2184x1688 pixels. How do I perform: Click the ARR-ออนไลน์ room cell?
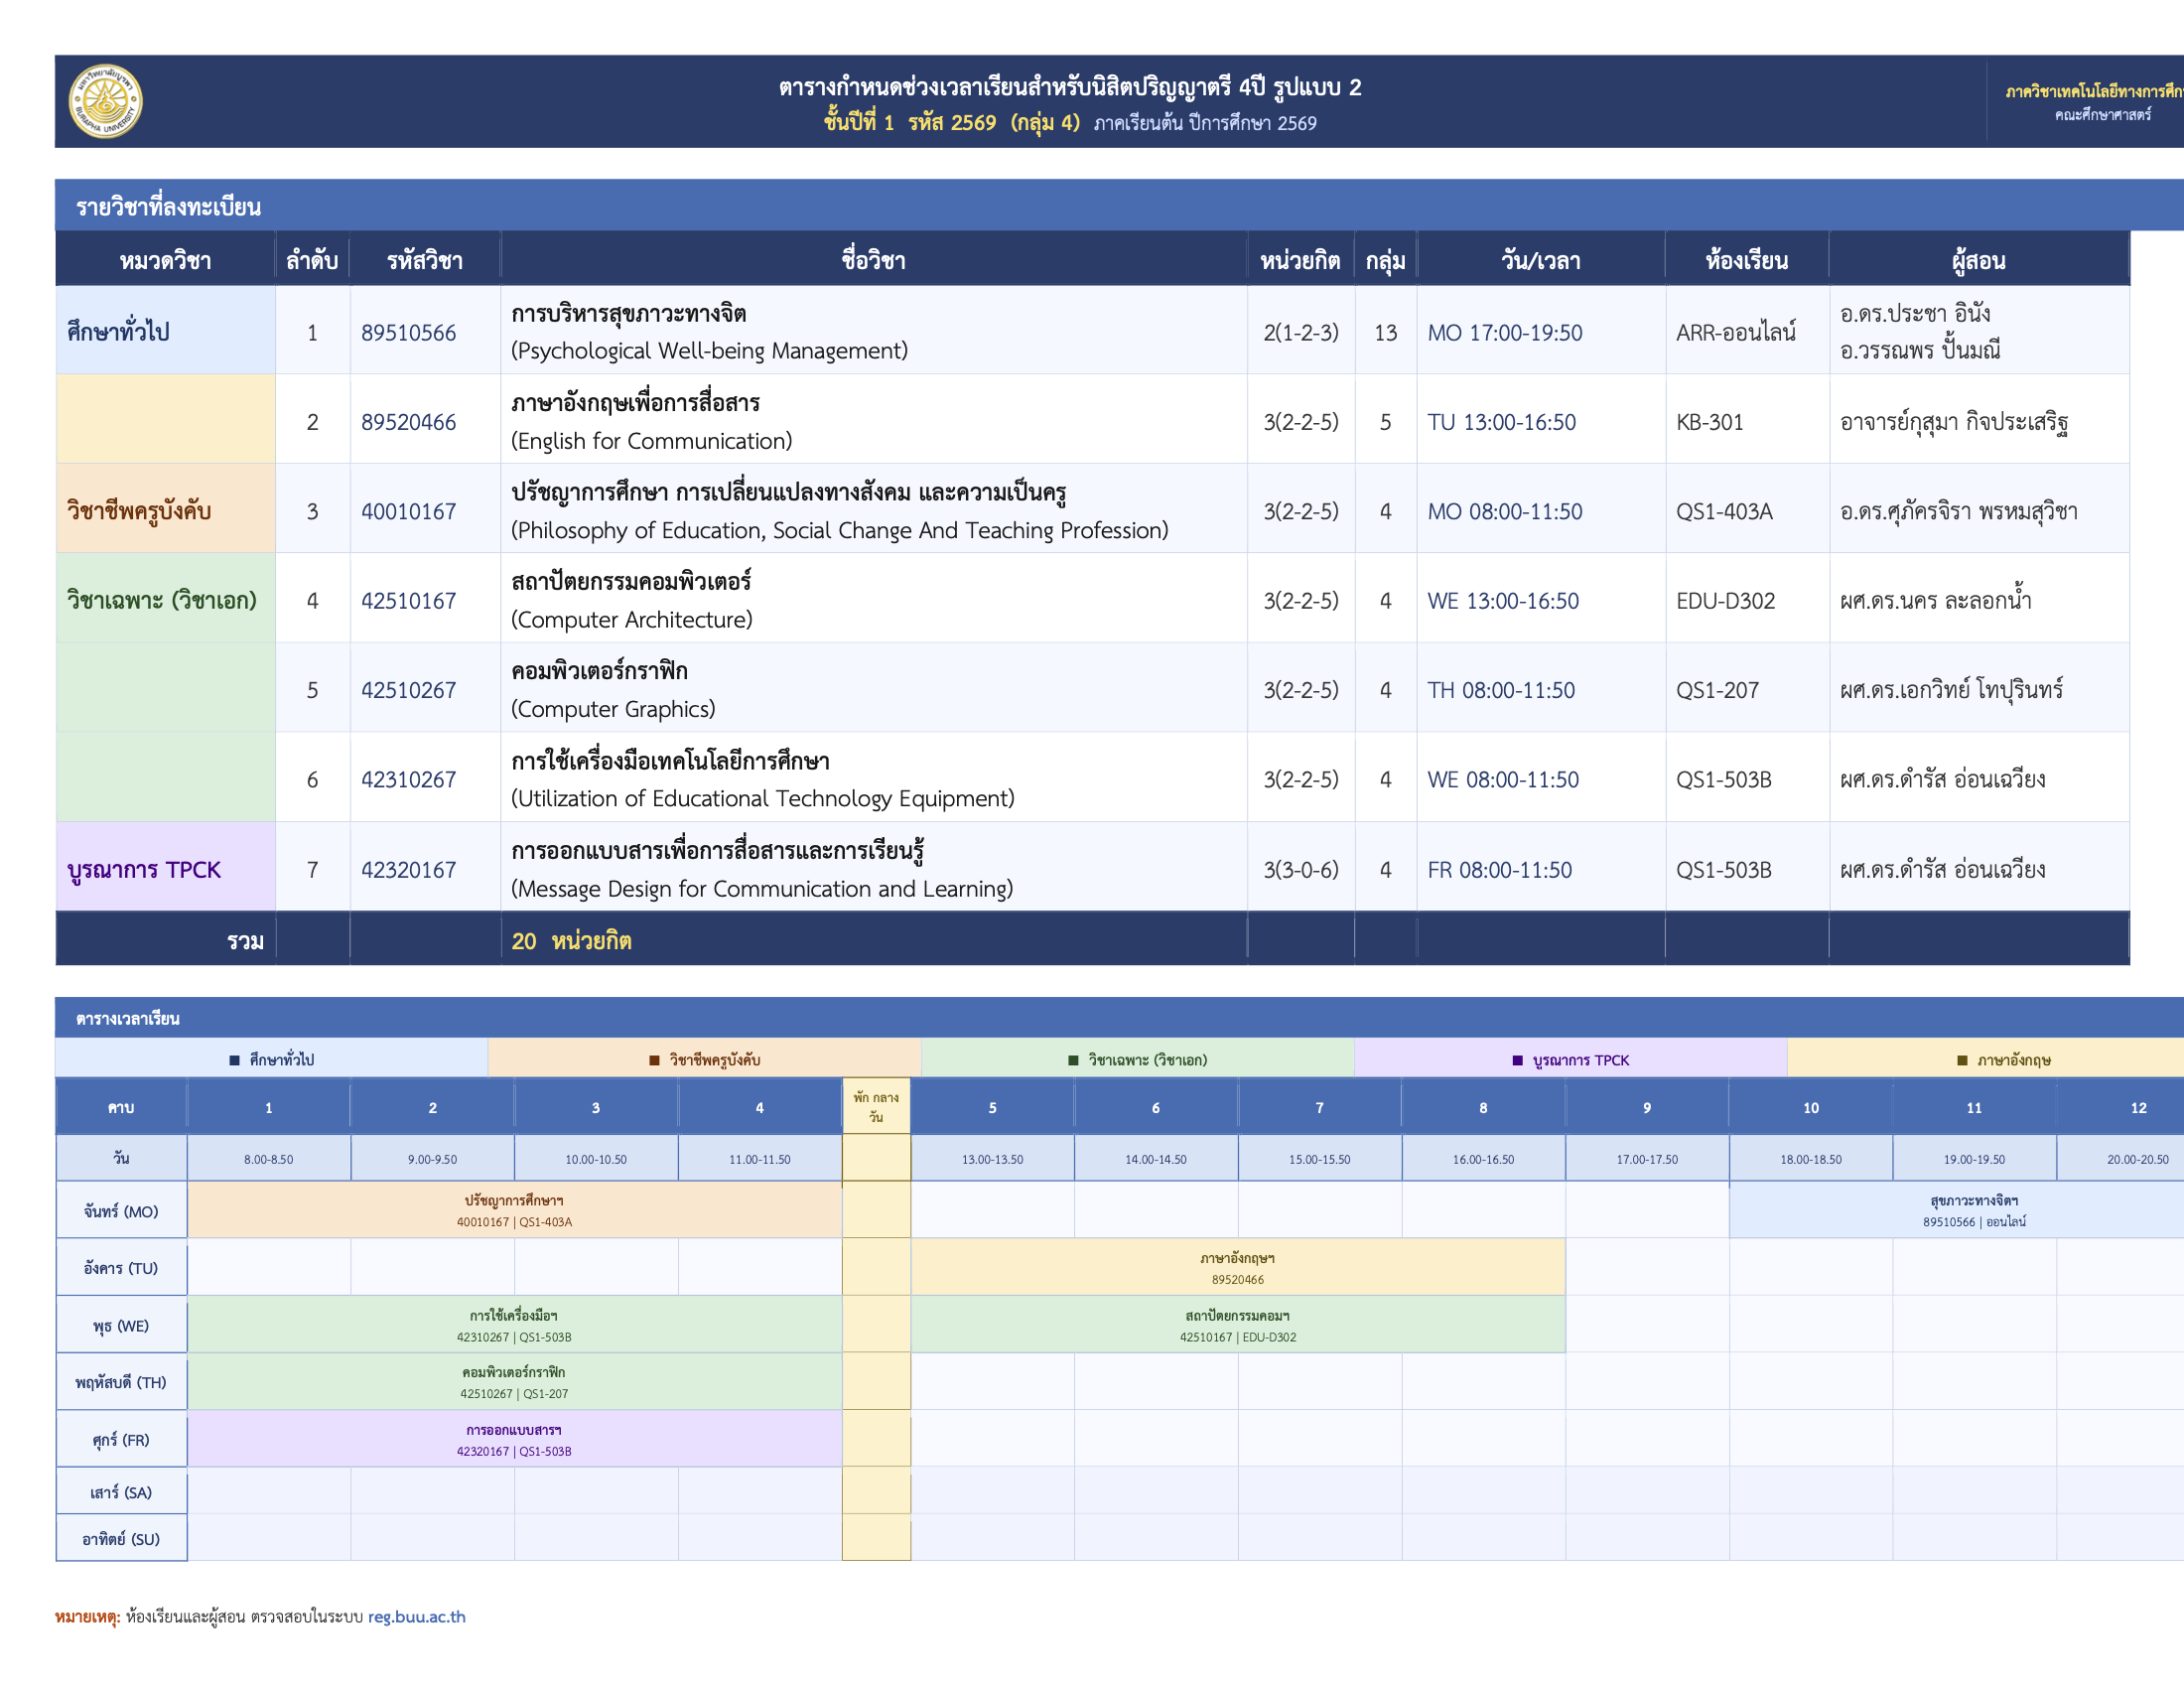[x=1747, y=332]
